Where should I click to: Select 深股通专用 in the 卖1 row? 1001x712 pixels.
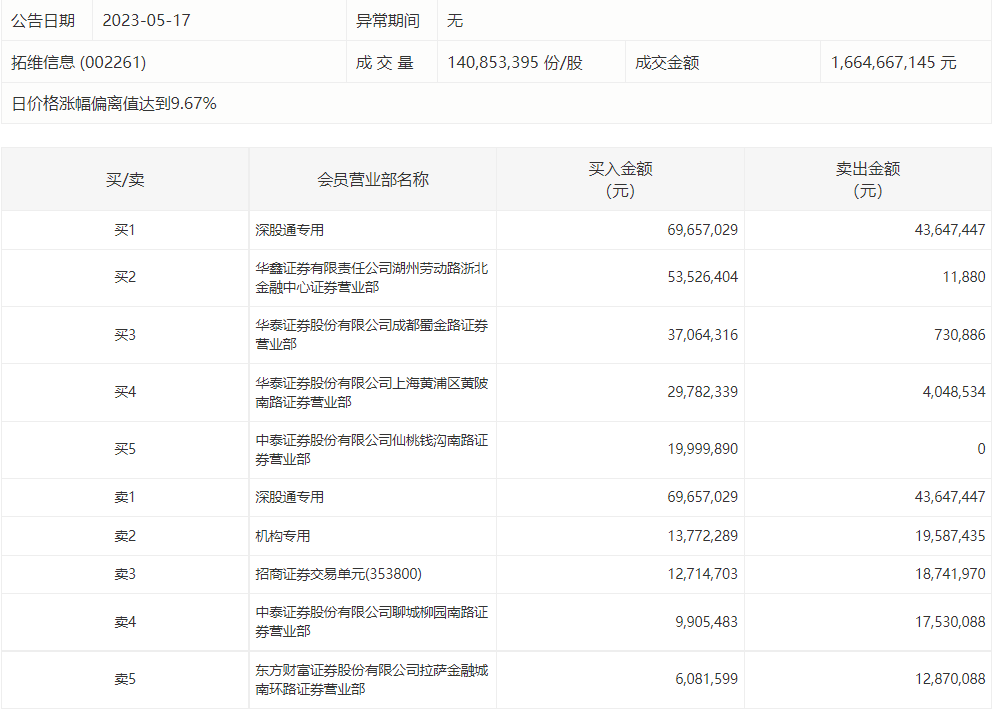pyautogui.click(x=290, y=497)
